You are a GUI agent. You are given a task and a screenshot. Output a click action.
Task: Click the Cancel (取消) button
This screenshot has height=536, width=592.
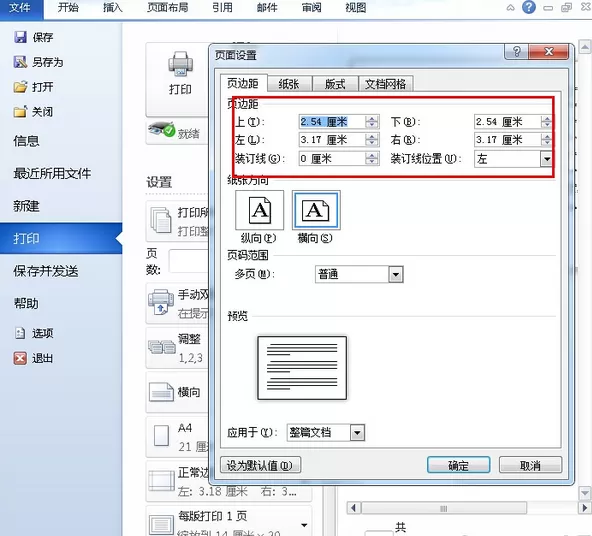(x=530, y=465)
